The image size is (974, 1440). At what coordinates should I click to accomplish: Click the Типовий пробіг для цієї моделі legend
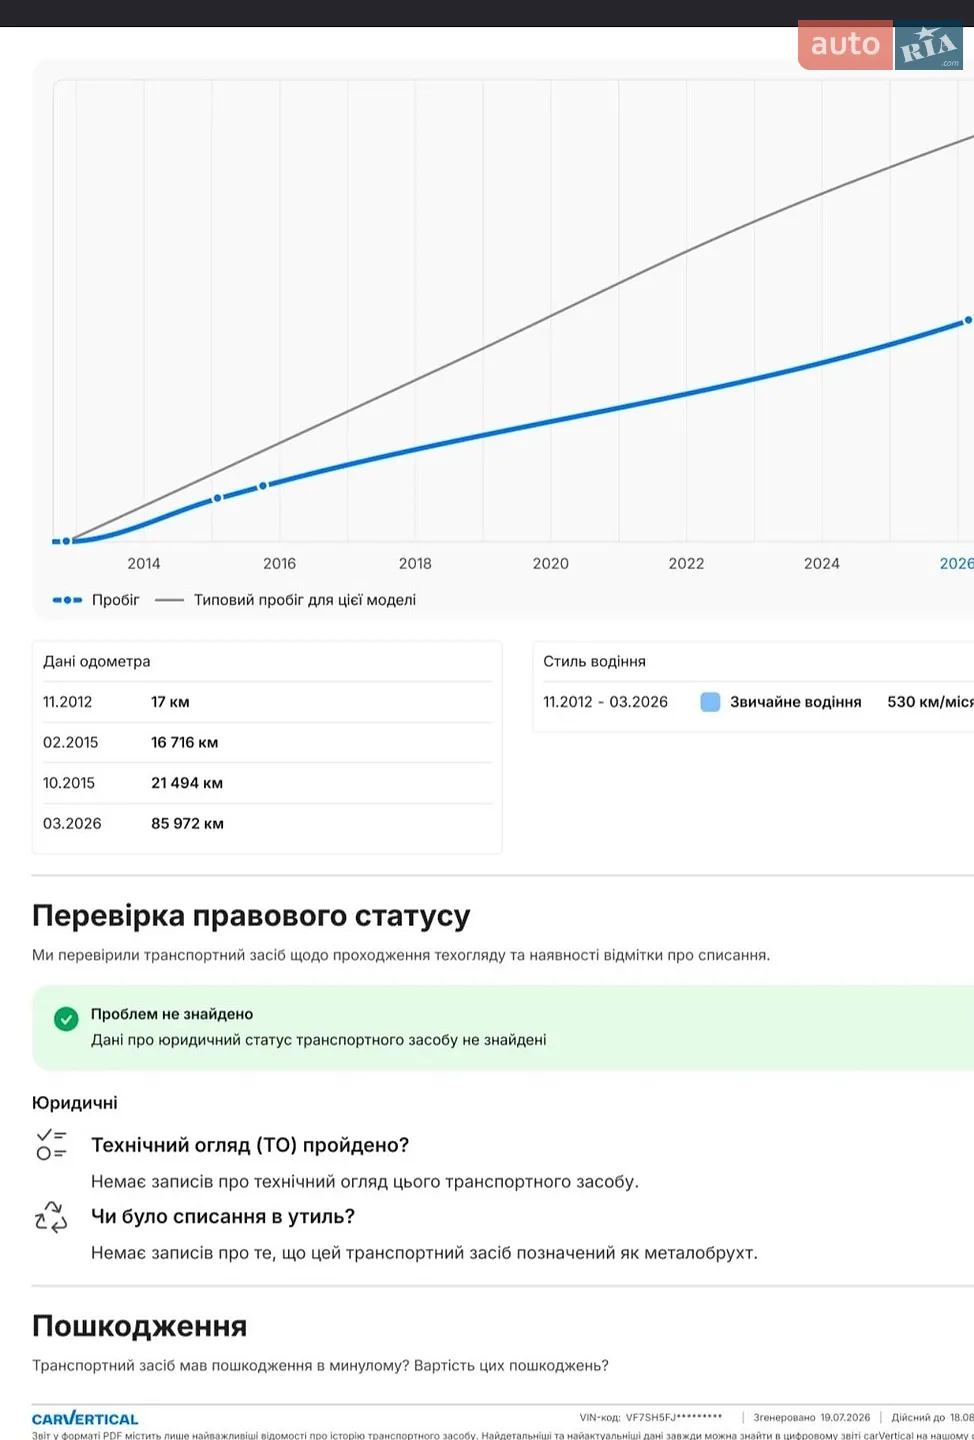[x=305, y=600]
